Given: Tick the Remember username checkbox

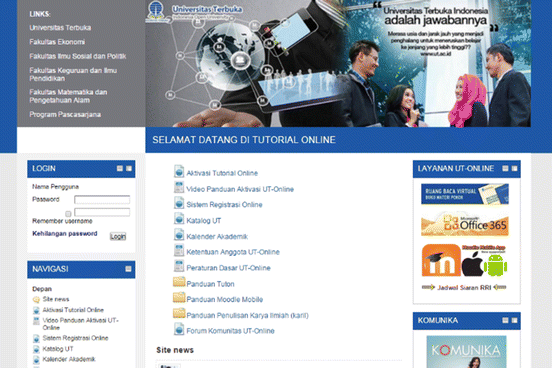Looking at the screenshot, I should pyautogui.click(x=68, y=214).
